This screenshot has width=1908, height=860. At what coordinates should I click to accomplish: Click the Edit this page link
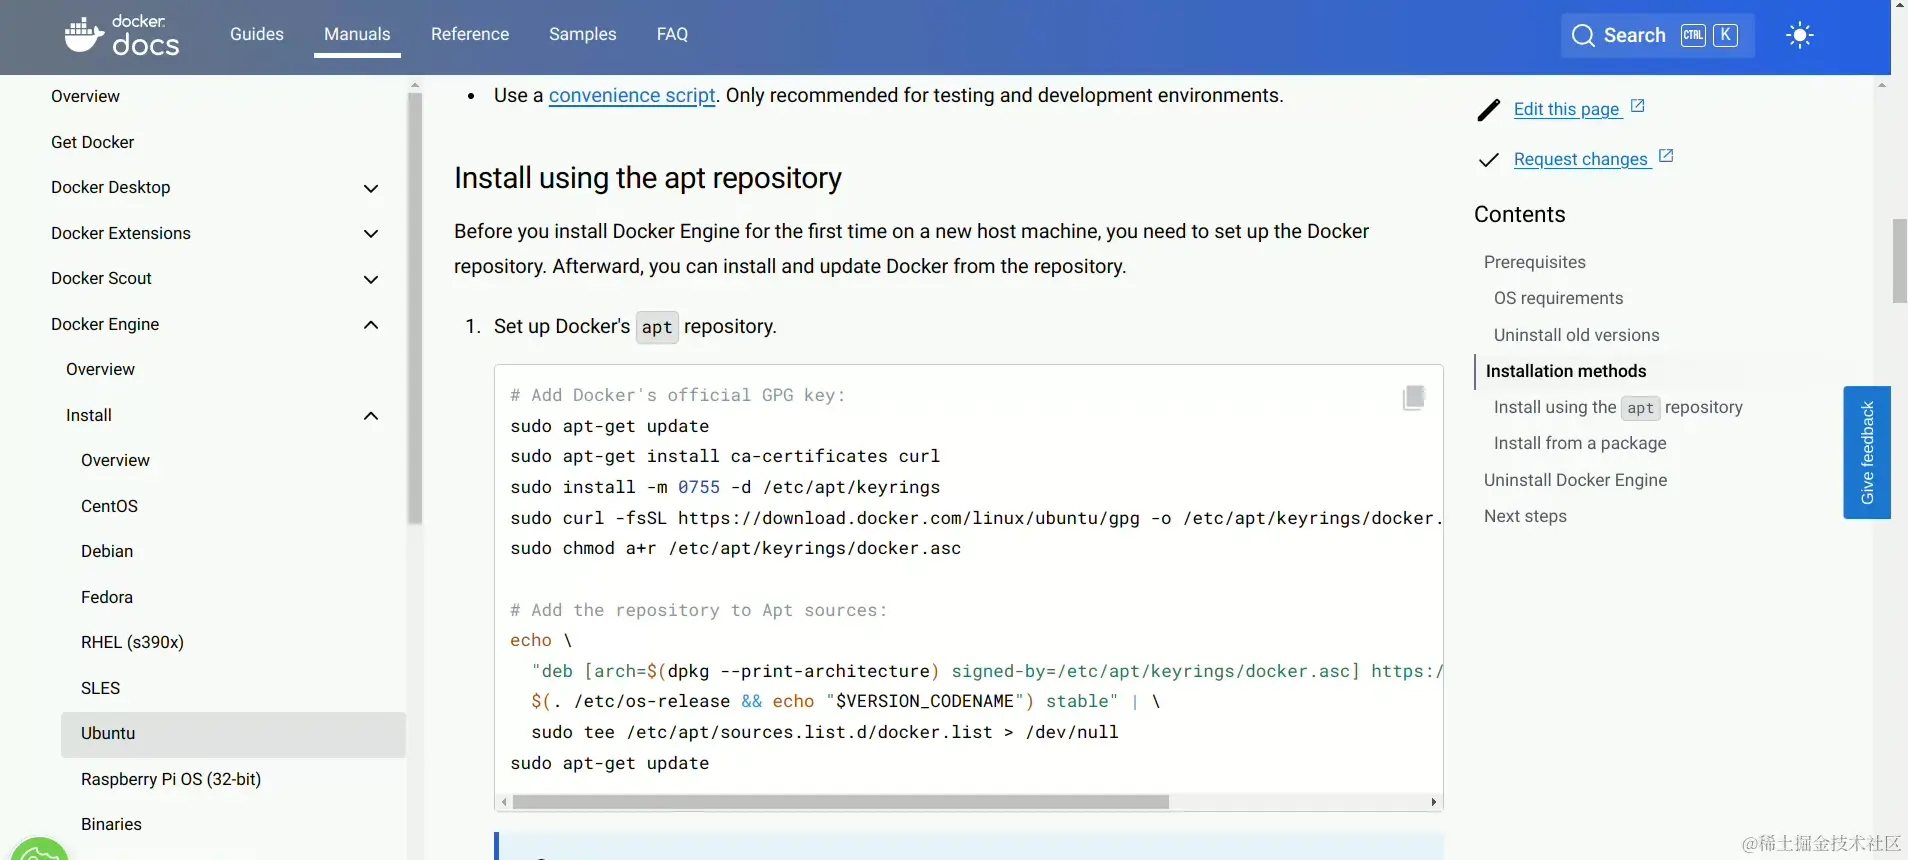click(x=1567, y=109)
